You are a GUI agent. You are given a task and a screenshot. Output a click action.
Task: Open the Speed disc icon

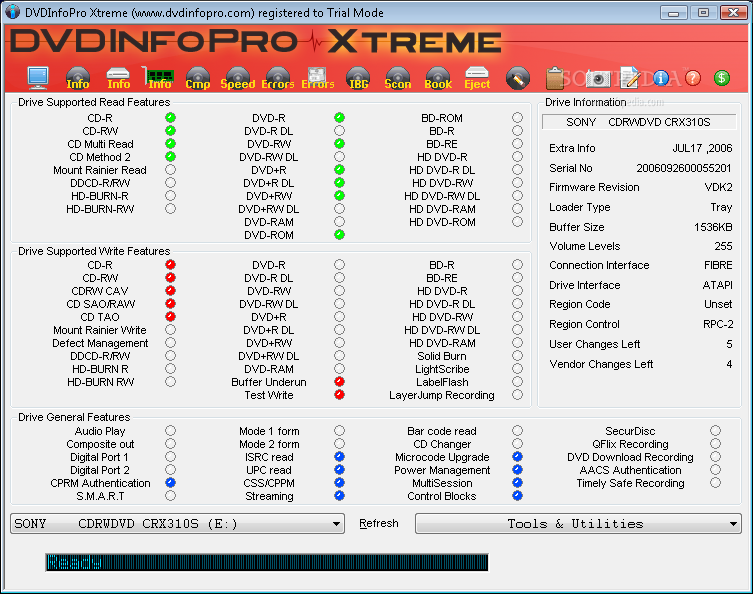point(238,78)
